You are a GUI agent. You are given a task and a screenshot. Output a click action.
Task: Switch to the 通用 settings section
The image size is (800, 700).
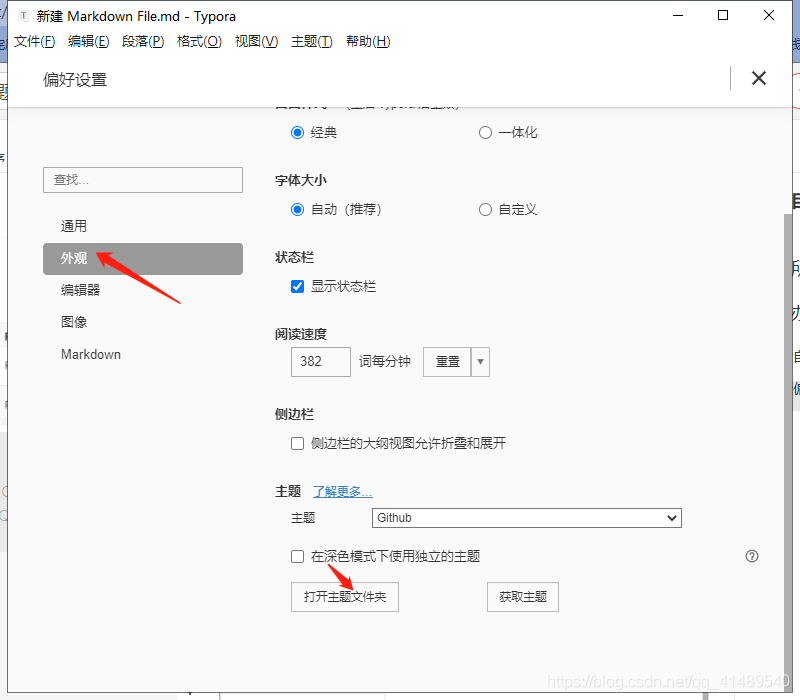pos(143,226)
